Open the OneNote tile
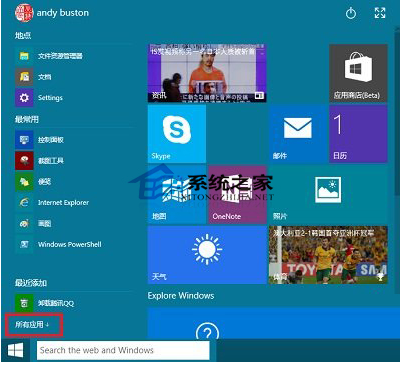This screenshot has width=400, height=366. click(237, 195)
